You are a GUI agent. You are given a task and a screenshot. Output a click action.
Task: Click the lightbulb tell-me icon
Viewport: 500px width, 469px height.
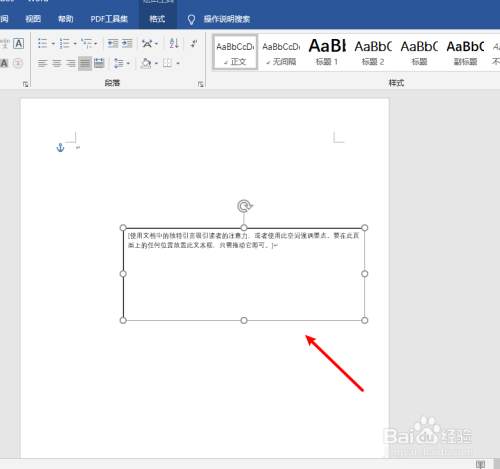coord(191,19)
